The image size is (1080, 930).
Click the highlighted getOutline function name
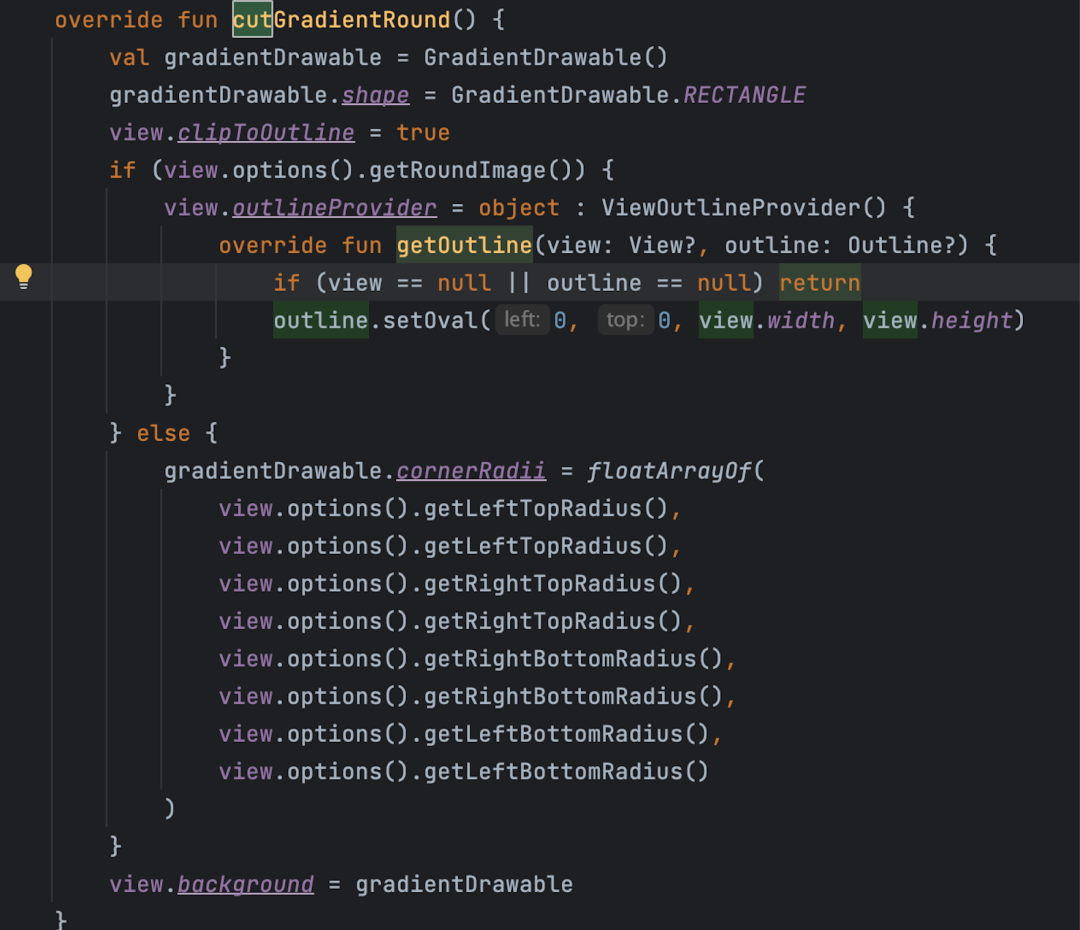464,245
